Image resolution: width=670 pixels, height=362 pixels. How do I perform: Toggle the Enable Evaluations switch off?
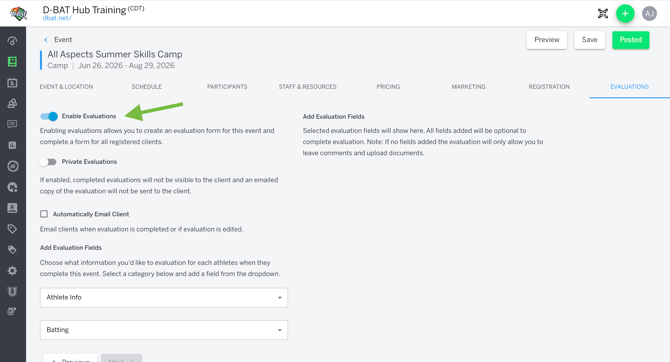tap(49, 116)
